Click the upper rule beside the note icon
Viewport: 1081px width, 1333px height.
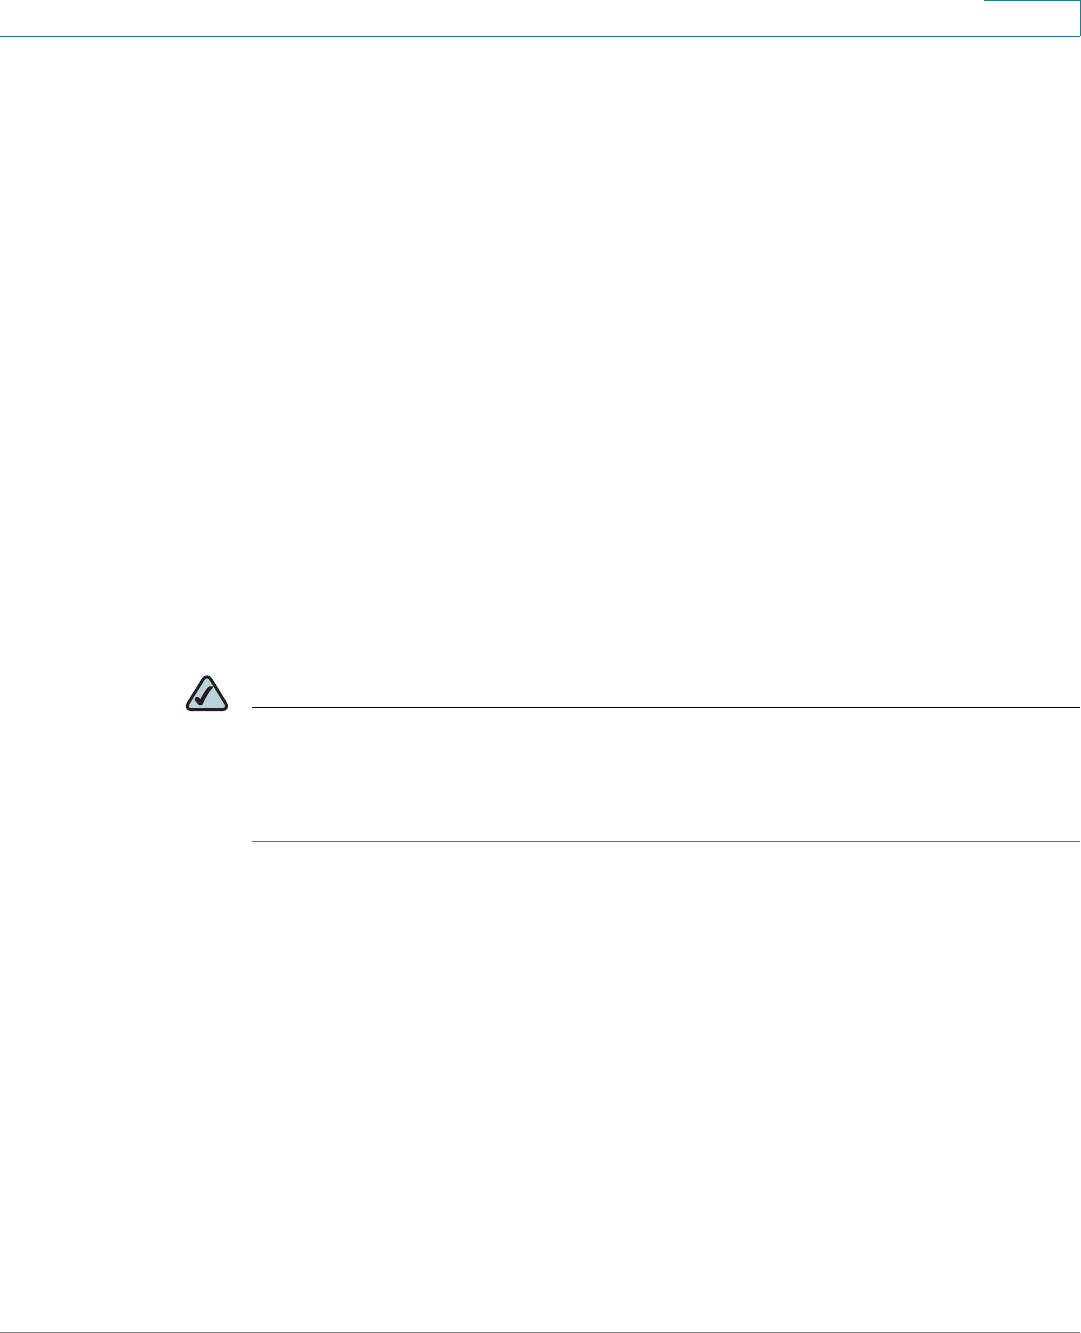[666, 708]
